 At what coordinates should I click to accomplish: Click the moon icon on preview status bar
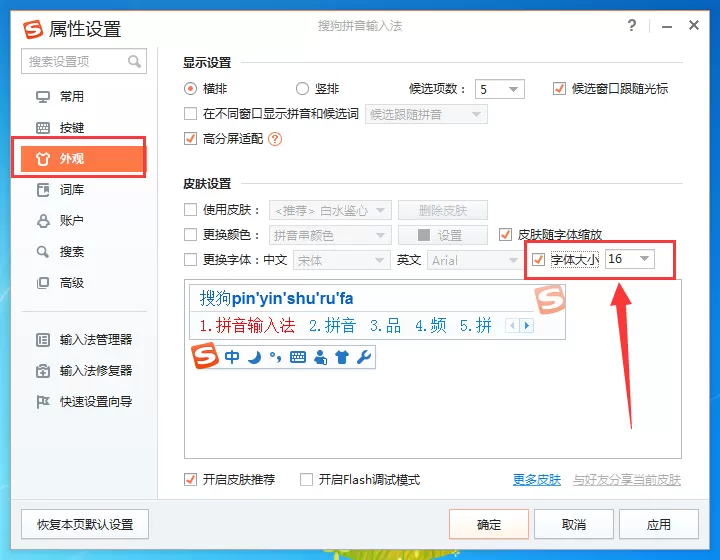click(254, 357)
